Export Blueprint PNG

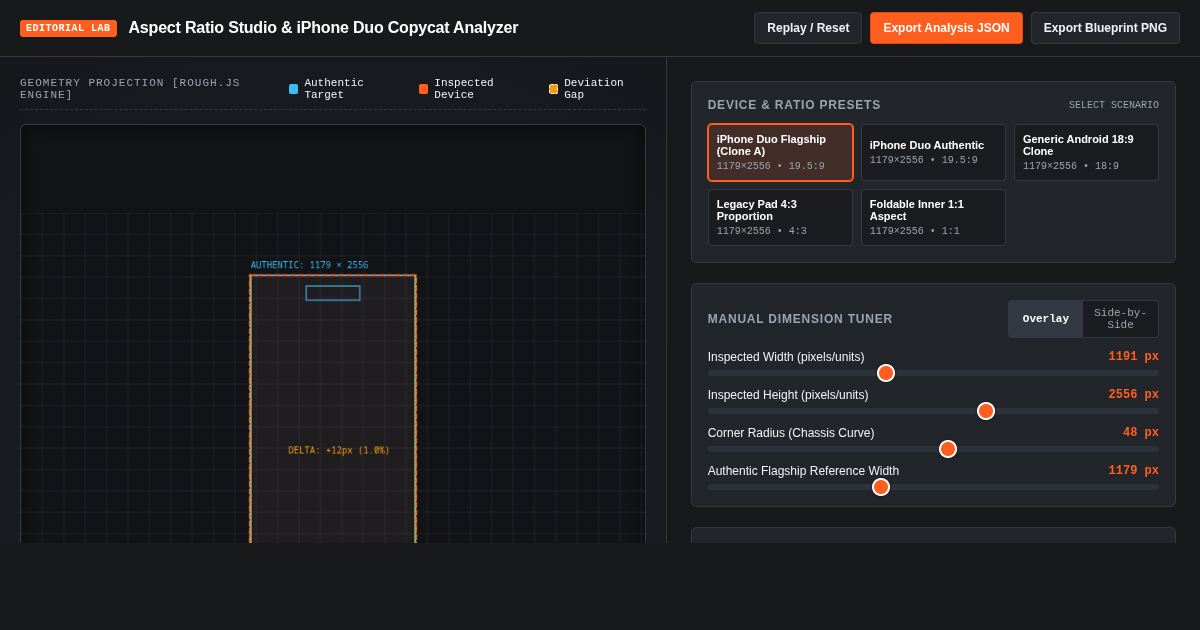1105,28
